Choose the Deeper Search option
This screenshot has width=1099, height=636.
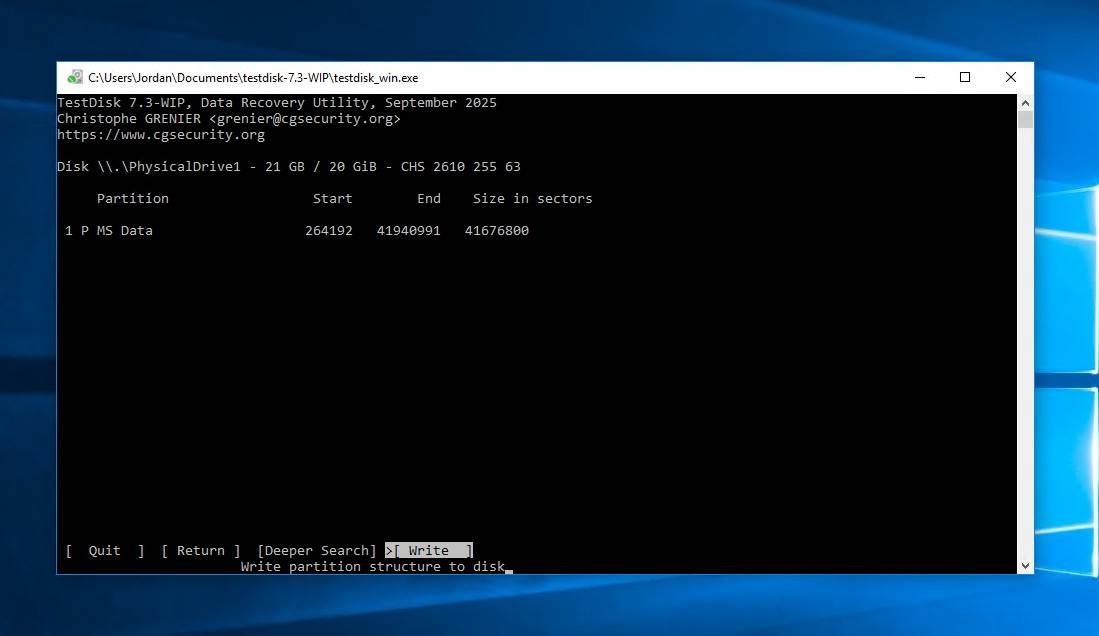click(316, 551)
